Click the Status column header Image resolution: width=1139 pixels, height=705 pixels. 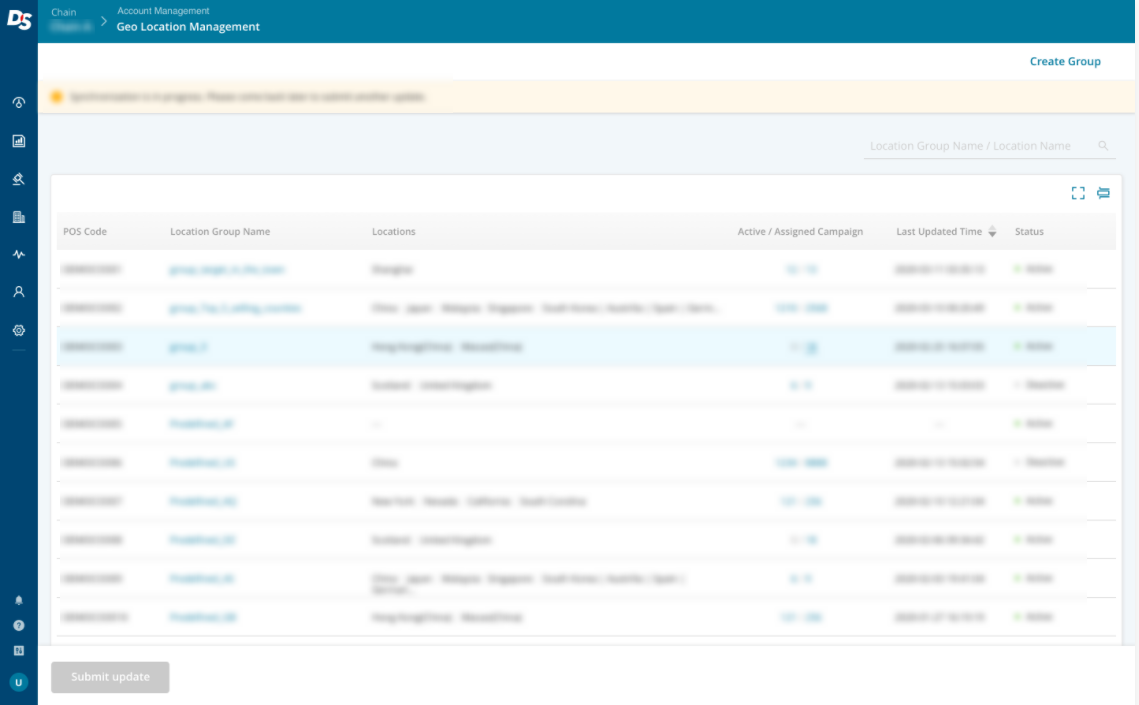coord(1029,232)
